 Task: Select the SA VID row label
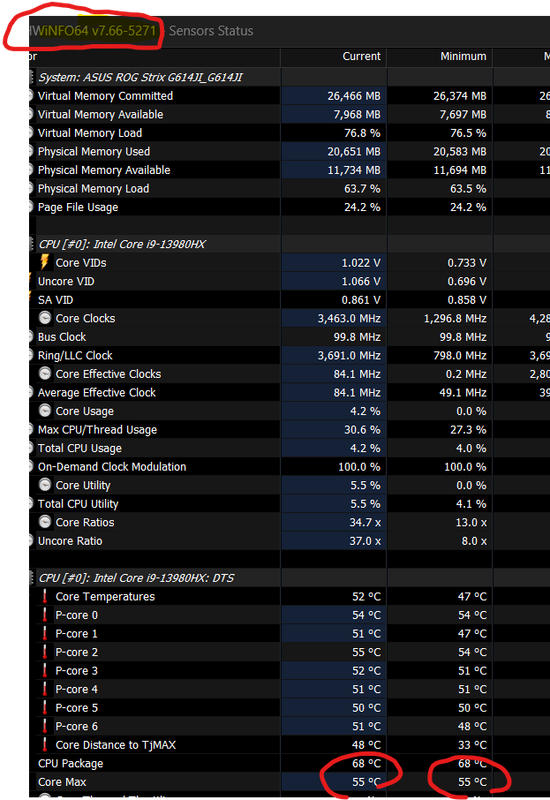pos(55,300)
